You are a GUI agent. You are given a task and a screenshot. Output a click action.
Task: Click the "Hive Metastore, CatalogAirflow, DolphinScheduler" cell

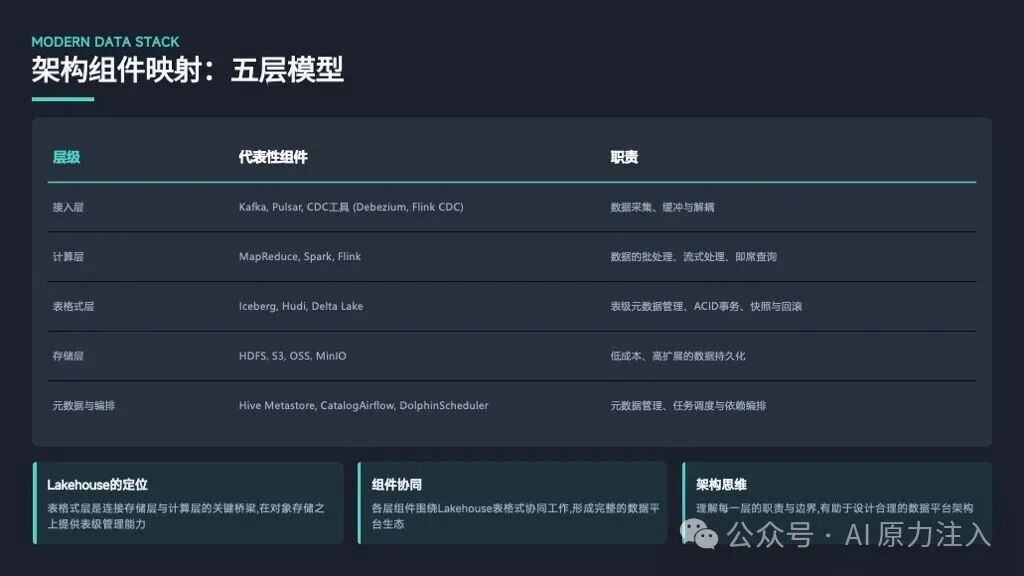tap(364, 406)
